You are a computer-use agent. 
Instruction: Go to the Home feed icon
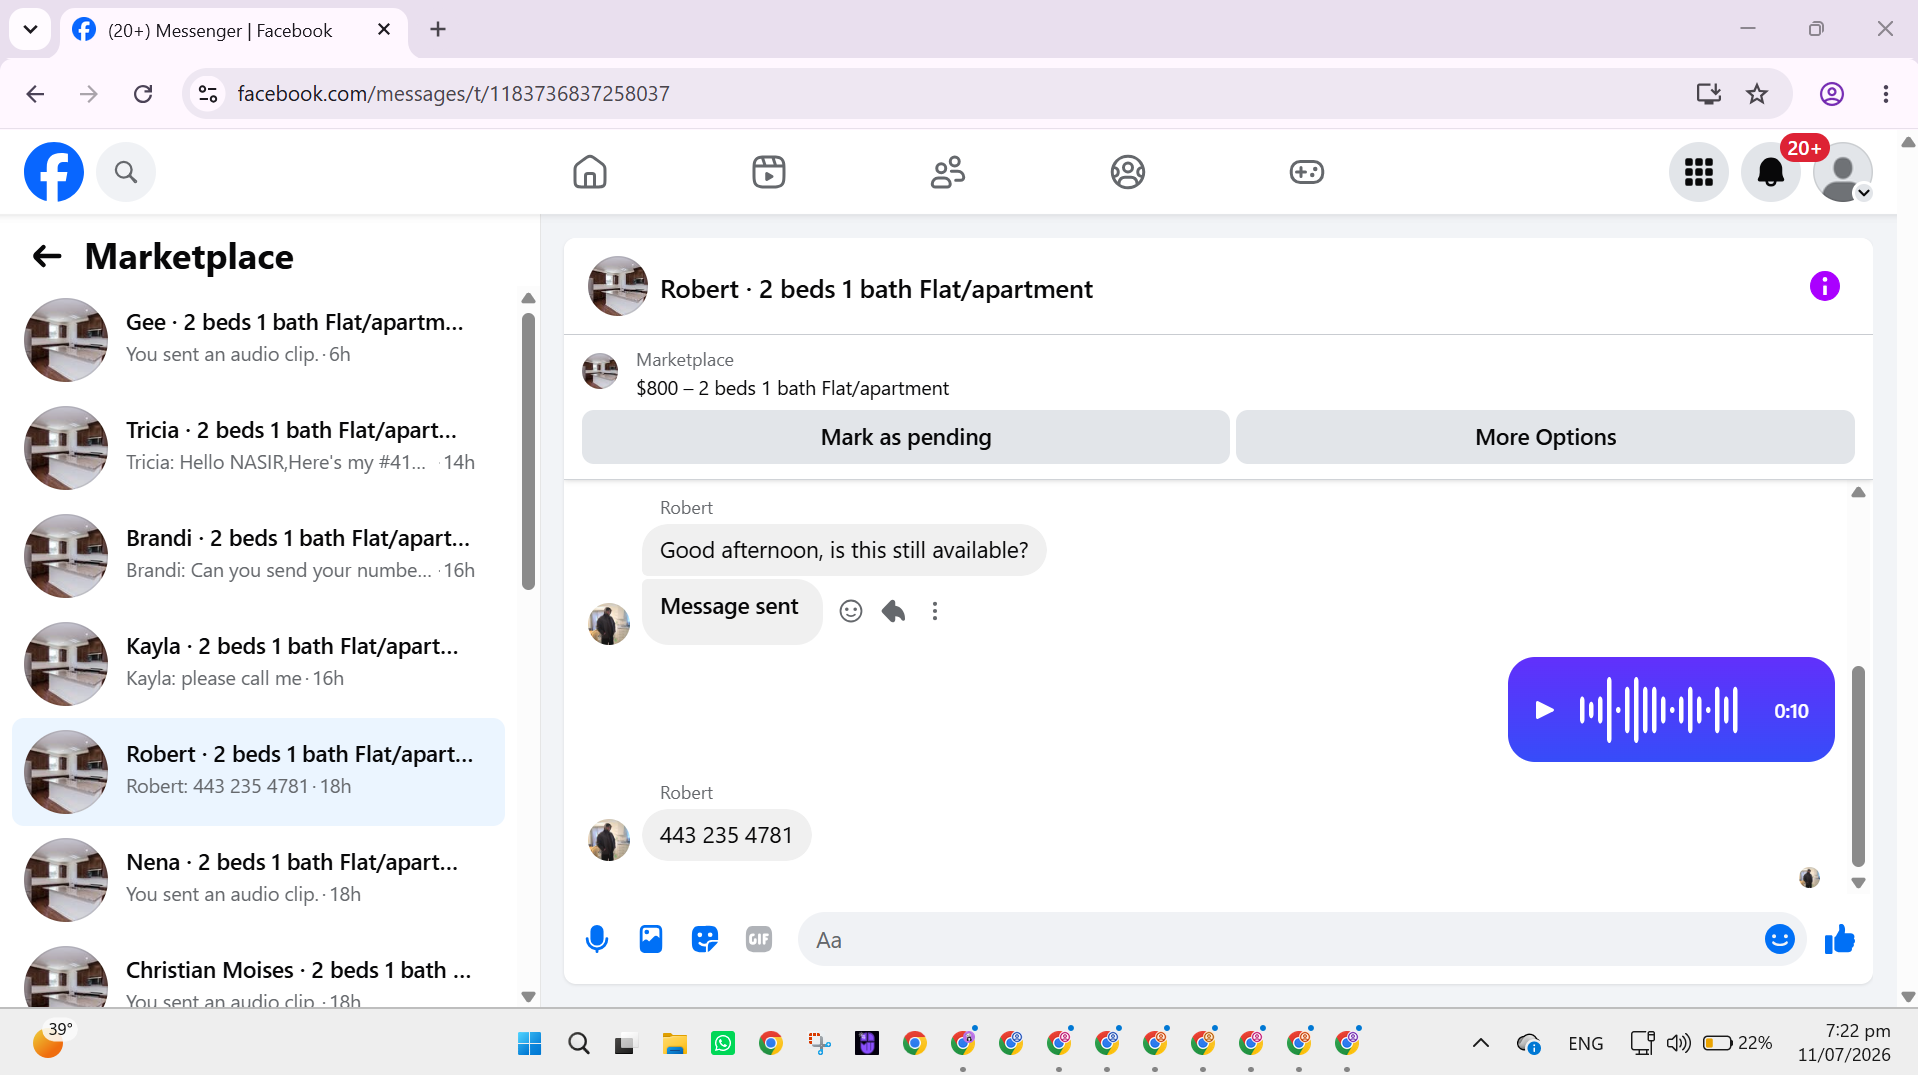tap(590, 172)
